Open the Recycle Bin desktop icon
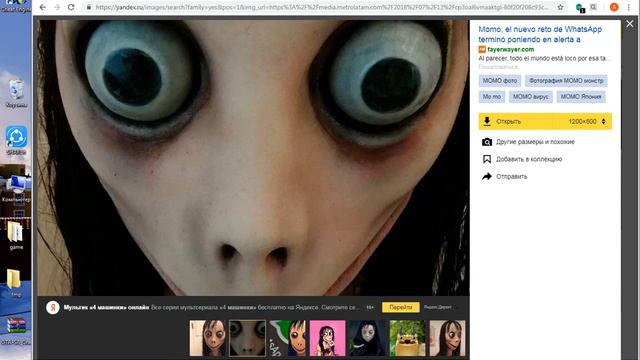Viewport: 640px width, 360px height. (16, 94)
